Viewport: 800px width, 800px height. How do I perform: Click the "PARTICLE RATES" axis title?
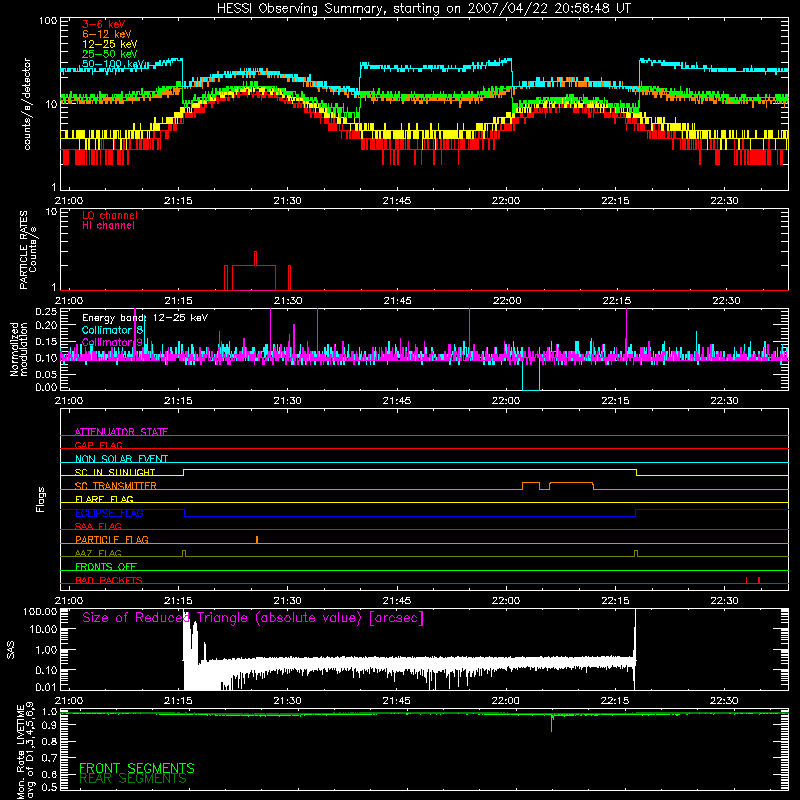tap(23, 250)
